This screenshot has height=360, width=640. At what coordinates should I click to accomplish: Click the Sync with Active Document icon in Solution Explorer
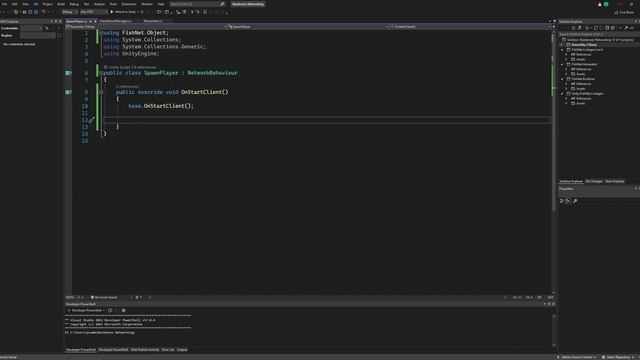pyautogui.click(x=596, y=28)
